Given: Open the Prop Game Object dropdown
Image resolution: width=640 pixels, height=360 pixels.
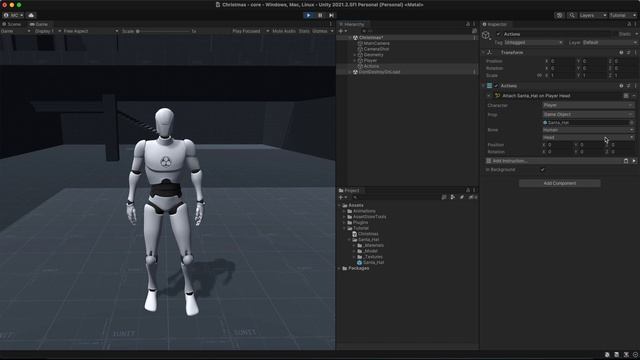Looking at the screenshot, I should click(588, 114).
